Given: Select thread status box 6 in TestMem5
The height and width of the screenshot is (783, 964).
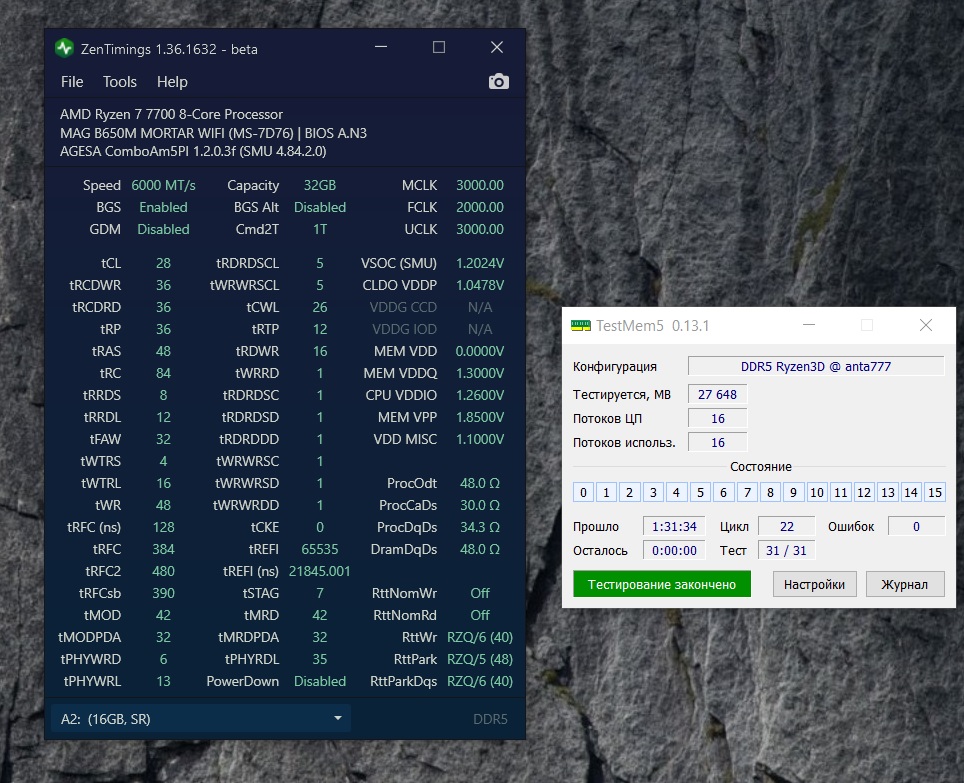Looking at the screenshot, I should (724, 492).
